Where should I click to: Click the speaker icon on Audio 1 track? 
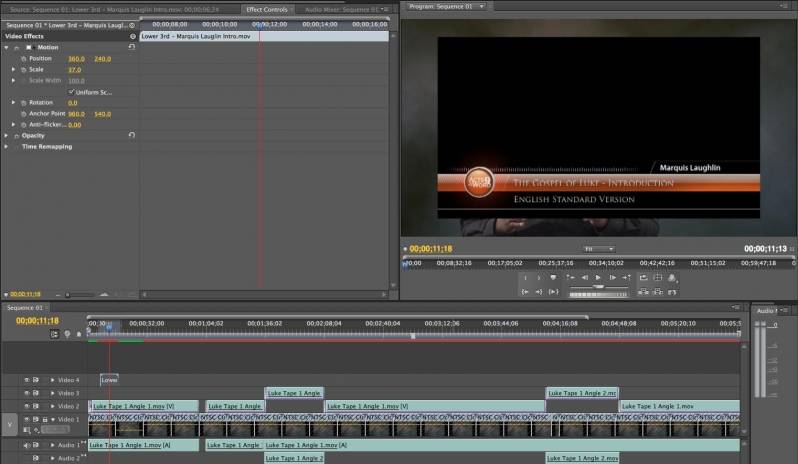25,445
